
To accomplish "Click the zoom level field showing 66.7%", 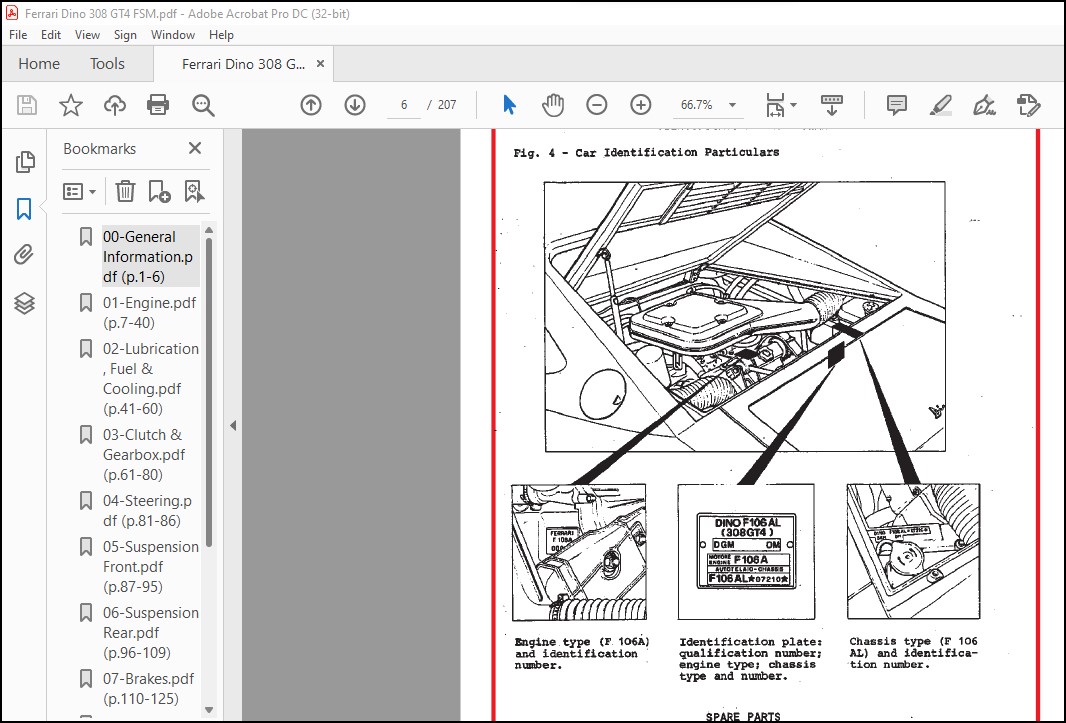I will [x=696, y=105].
